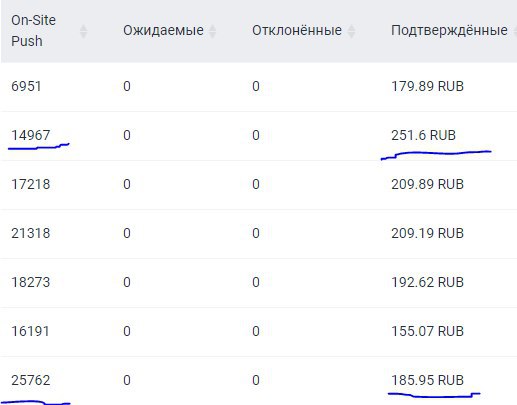The width and height of the screenshot is (517, 405).
Task: Select the 6951 push count cell
Action: [26, 86]
